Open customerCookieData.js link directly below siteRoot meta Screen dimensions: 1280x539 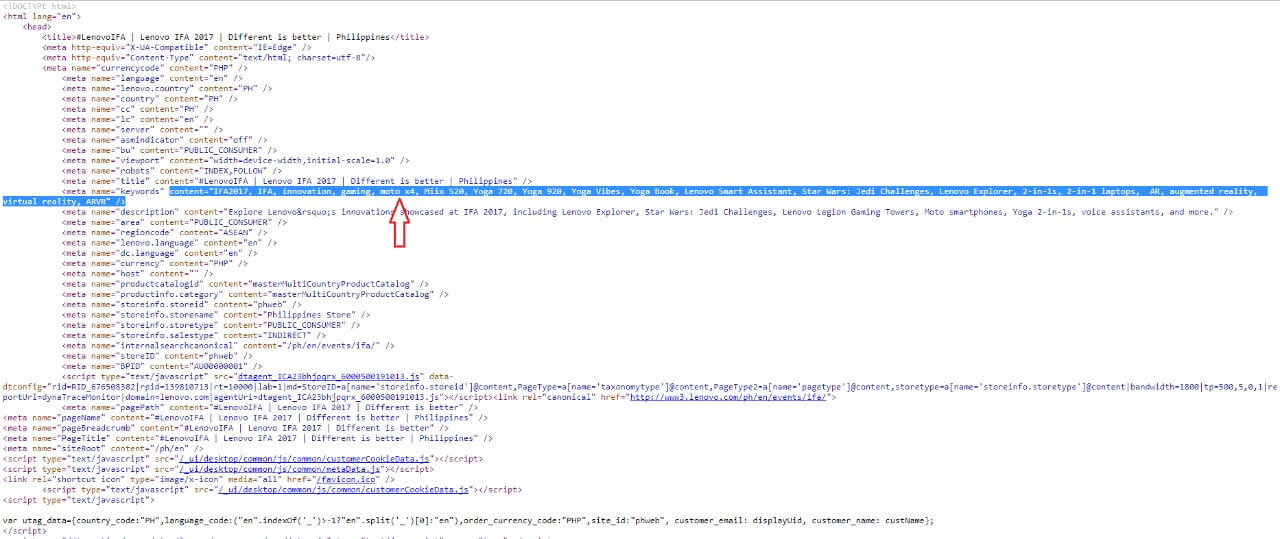click(305, 458)
